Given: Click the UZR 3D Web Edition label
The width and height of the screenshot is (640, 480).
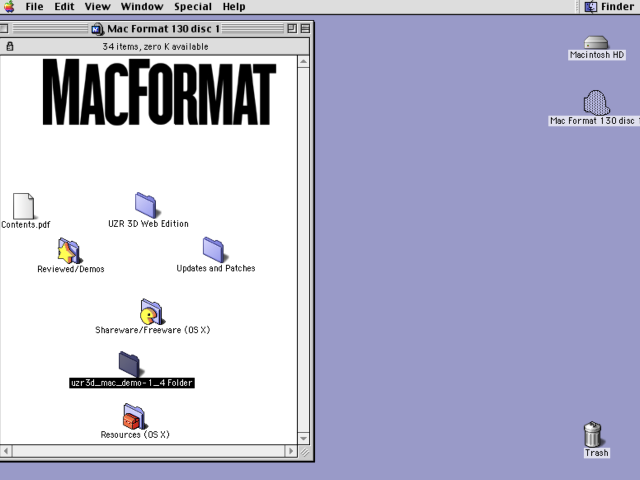Looking at the screenshot, I should coord(148,224).
